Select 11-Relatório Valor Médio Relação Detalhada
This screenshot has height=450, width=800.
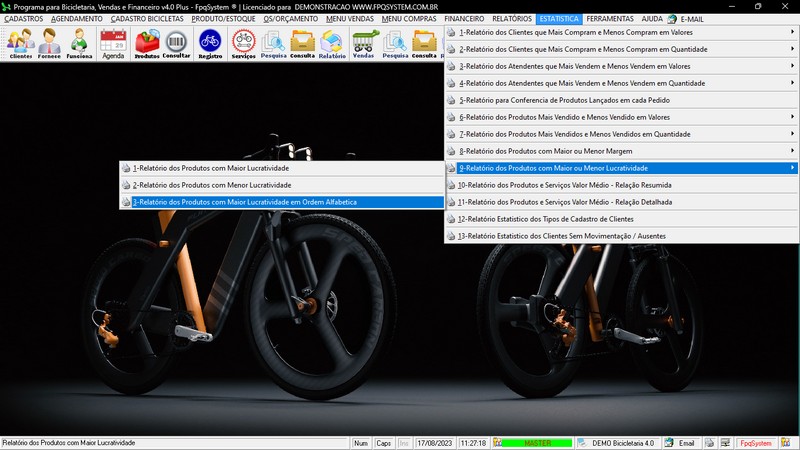(x=621, y=202)
